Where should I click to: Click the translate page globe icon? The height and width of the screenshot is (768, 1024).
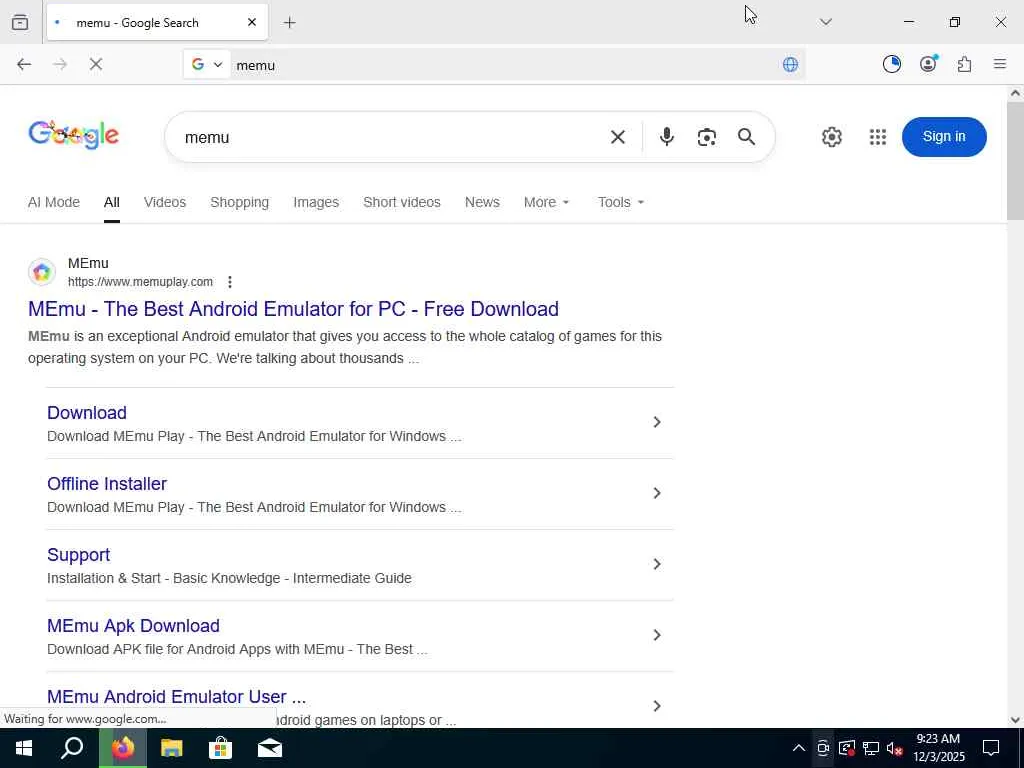790,64
